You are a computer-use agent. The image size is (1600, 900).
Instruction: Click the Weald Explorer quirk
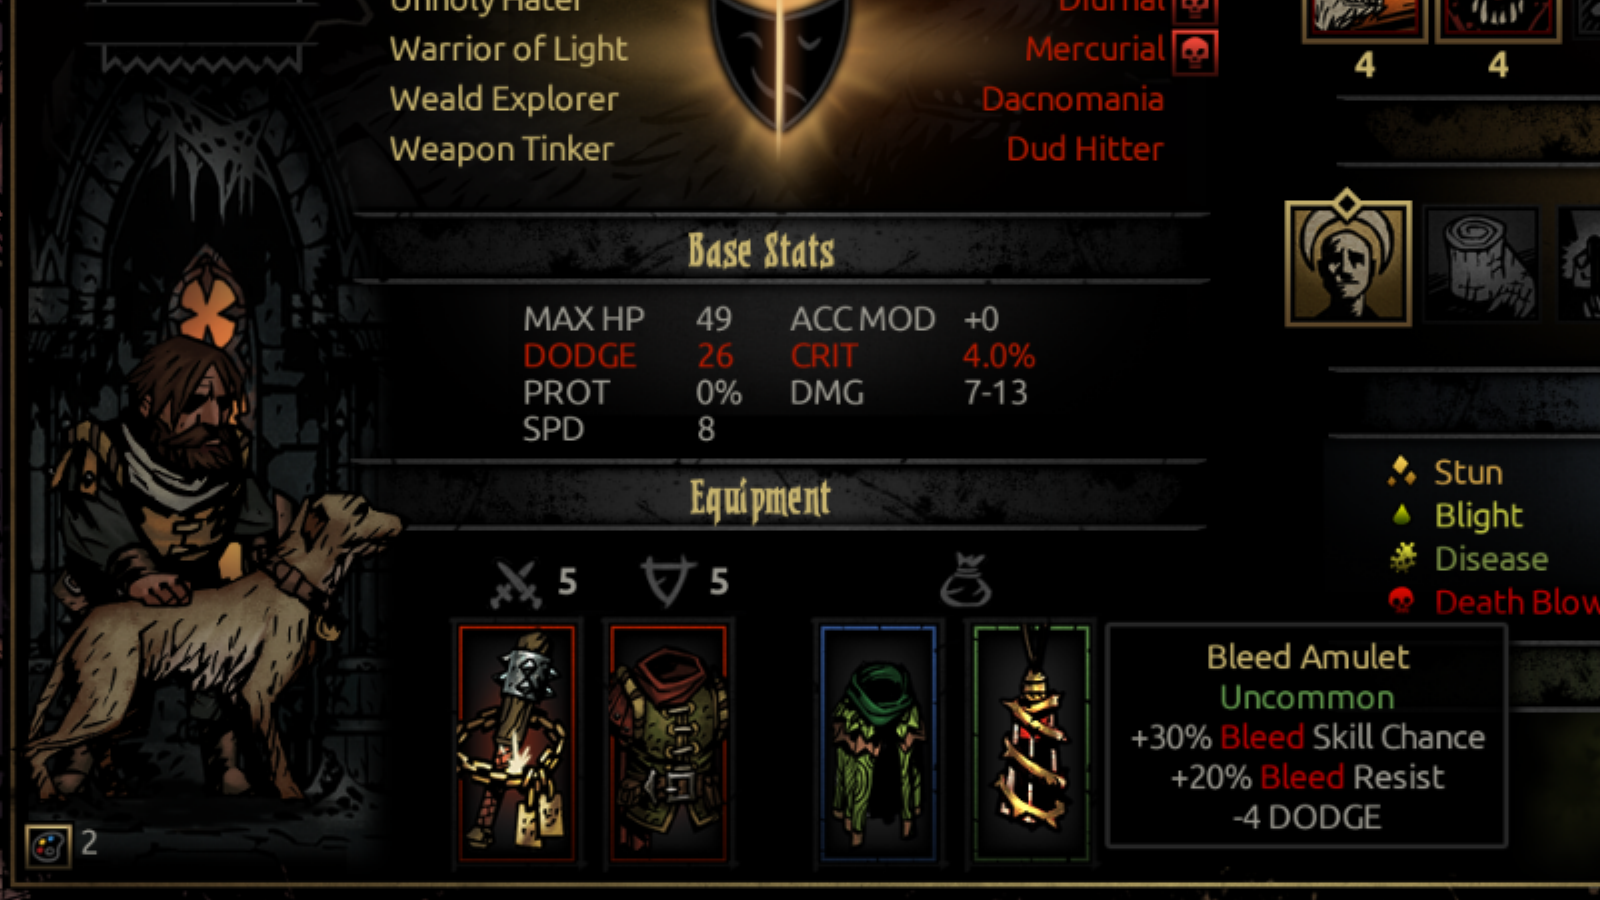(x=504, y=99)
